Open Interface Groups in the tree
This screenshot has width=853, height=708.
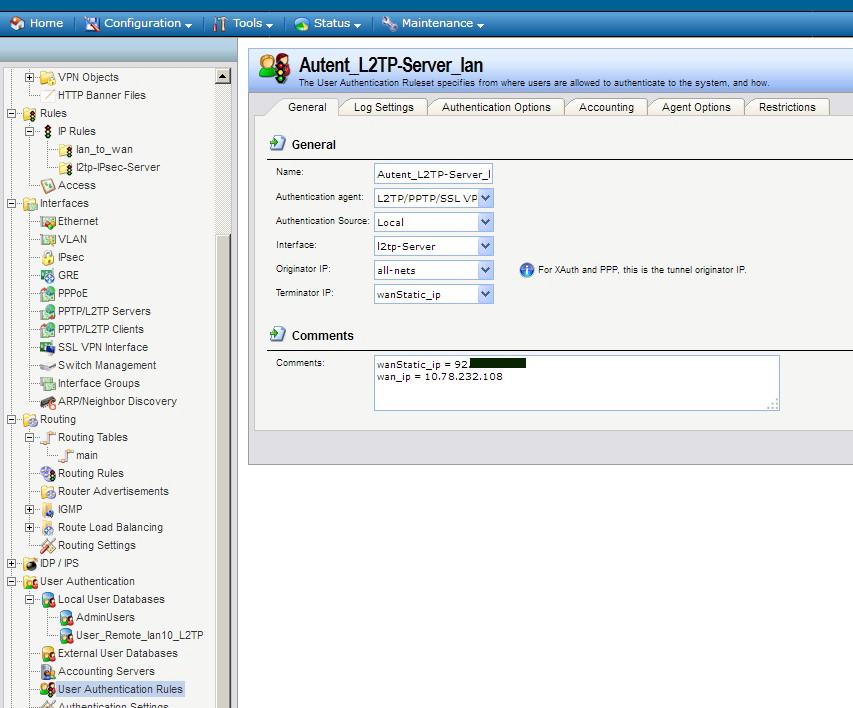click(x=98, y=383)
